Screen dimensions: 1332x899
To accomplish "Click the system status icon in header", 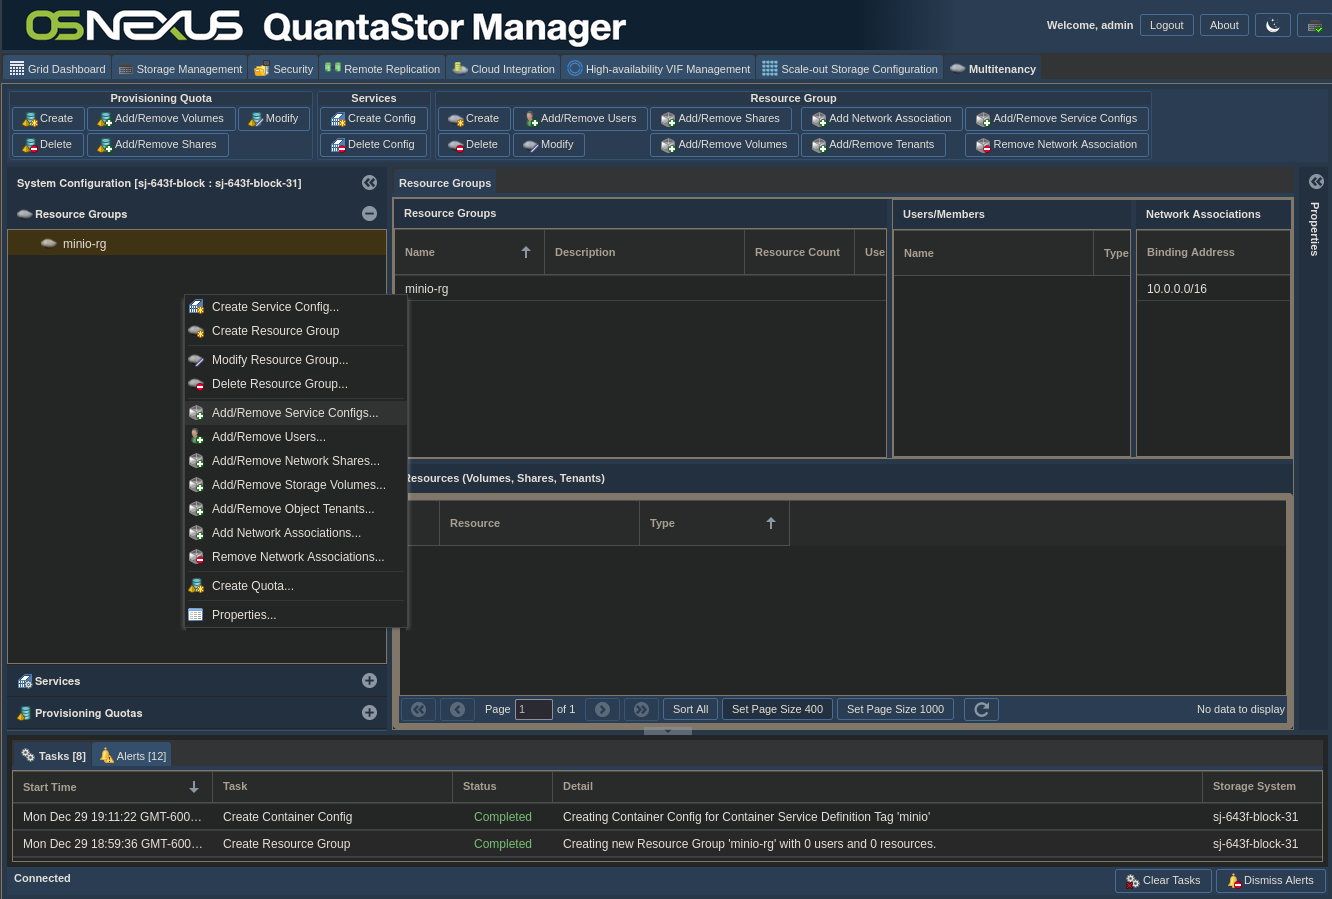I will point(1314,25).
